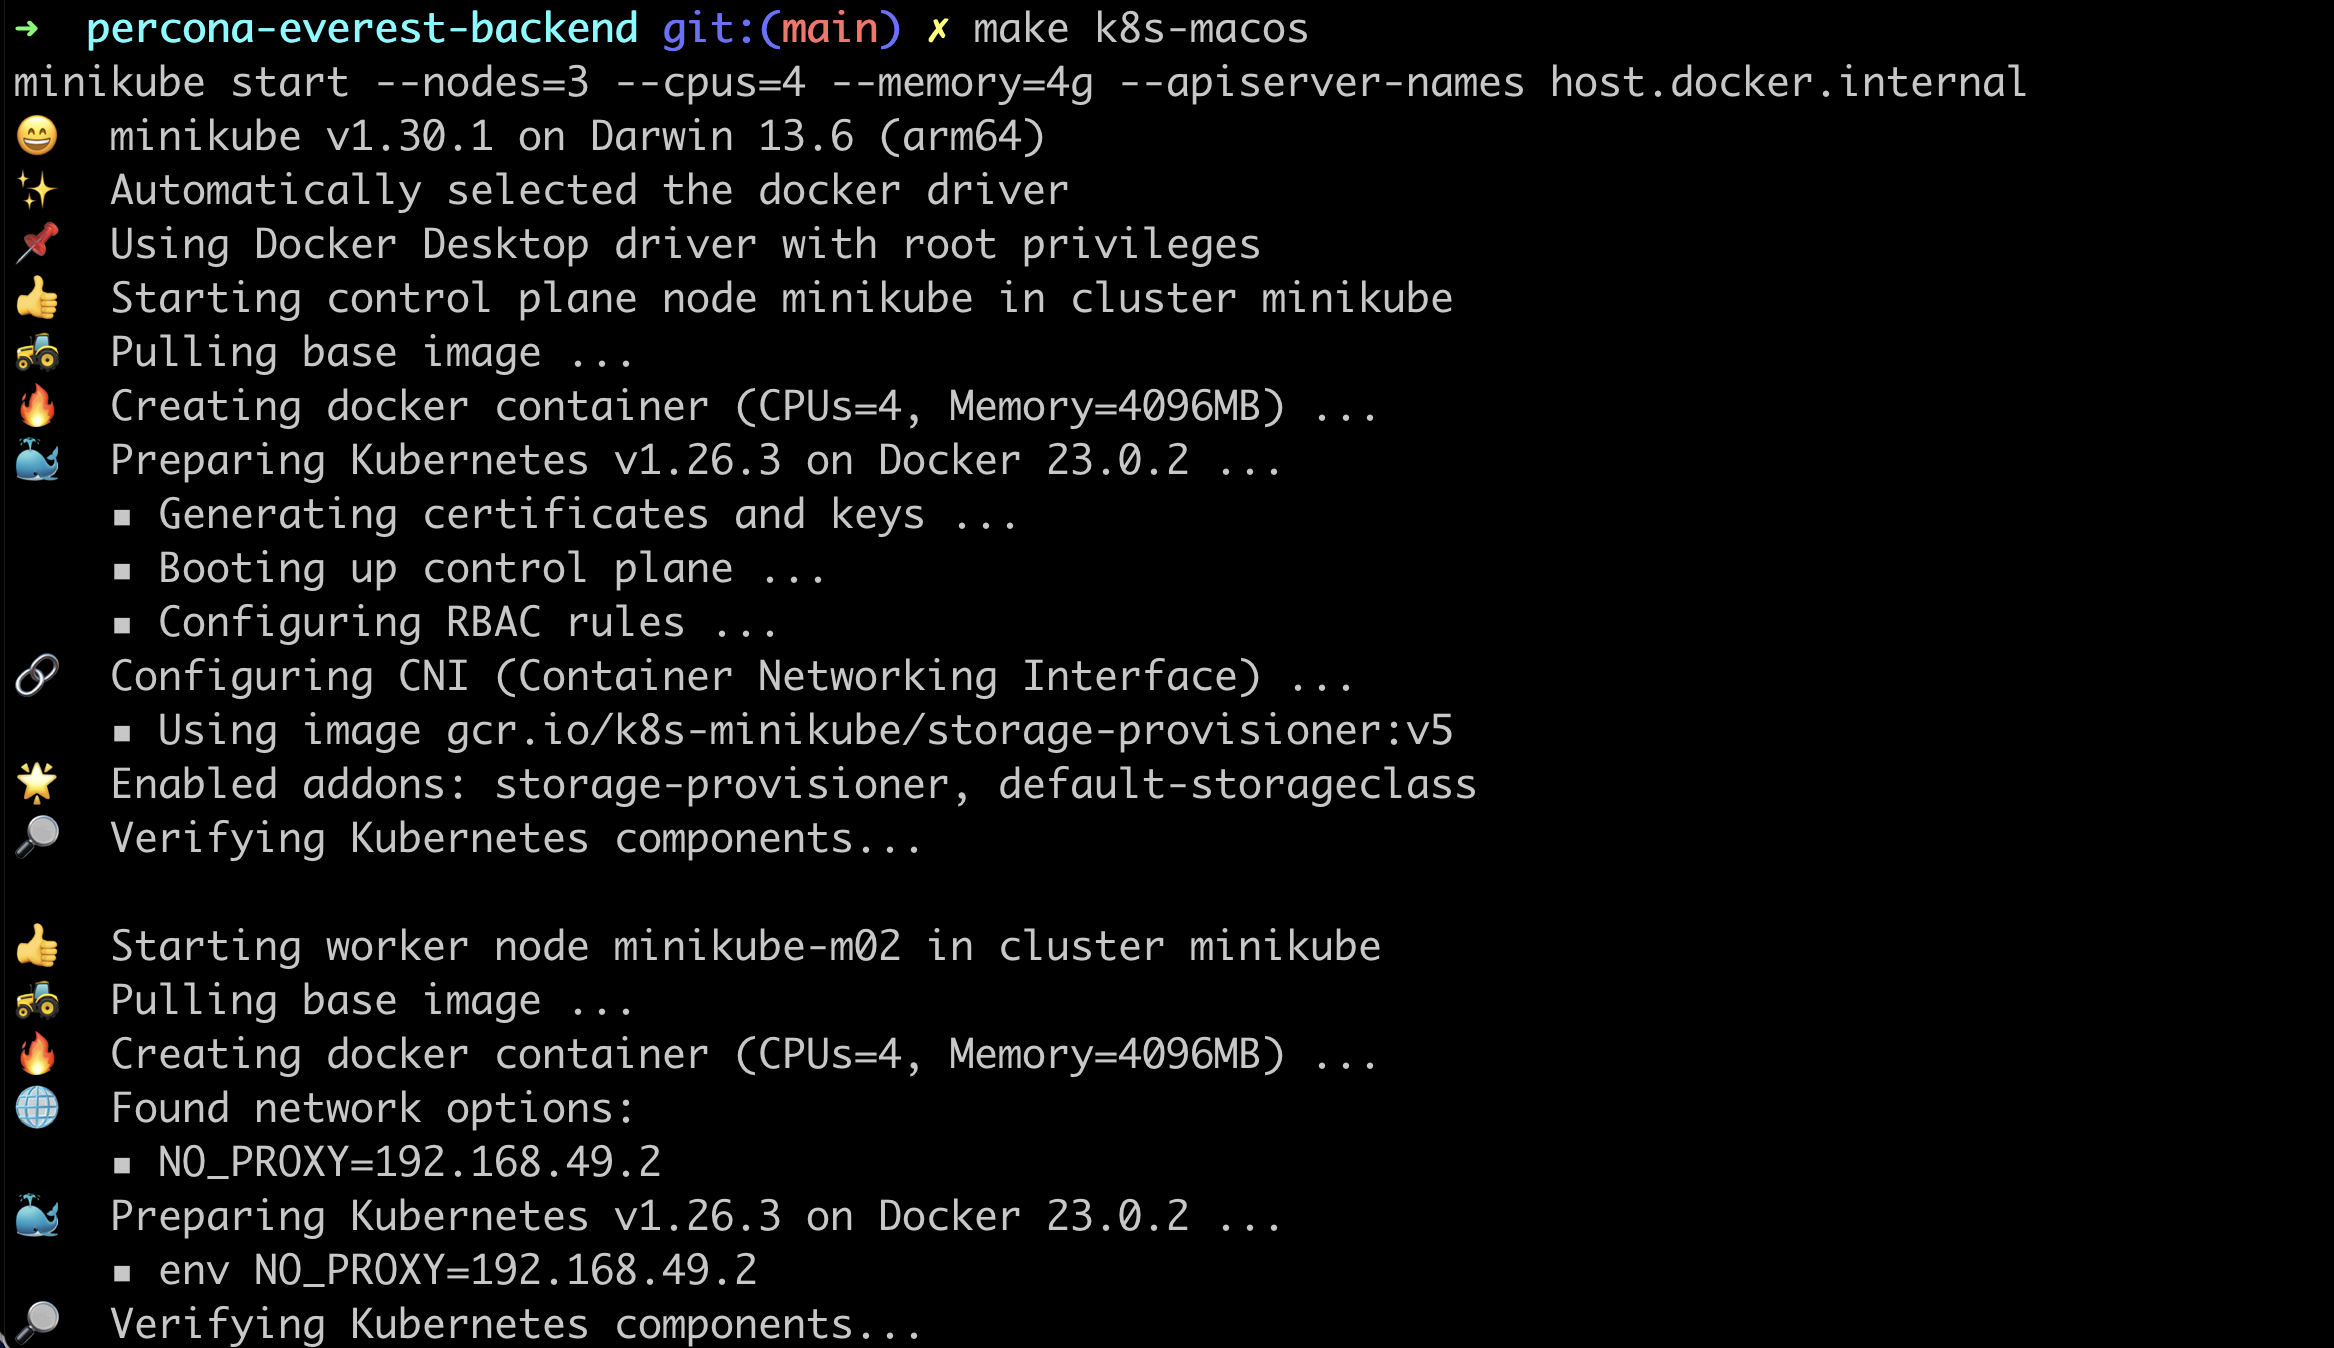Click the globe emoji beside Found network options

click(x=37, y=1108)
